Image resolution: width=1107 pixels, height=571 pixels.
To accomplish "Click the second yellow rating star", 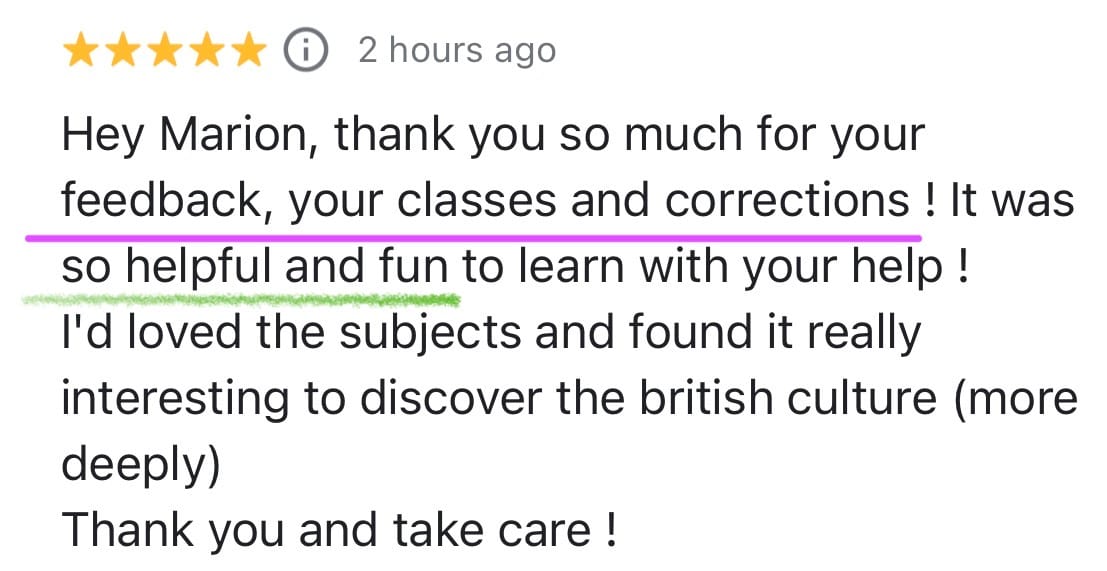I will point(122,50).
